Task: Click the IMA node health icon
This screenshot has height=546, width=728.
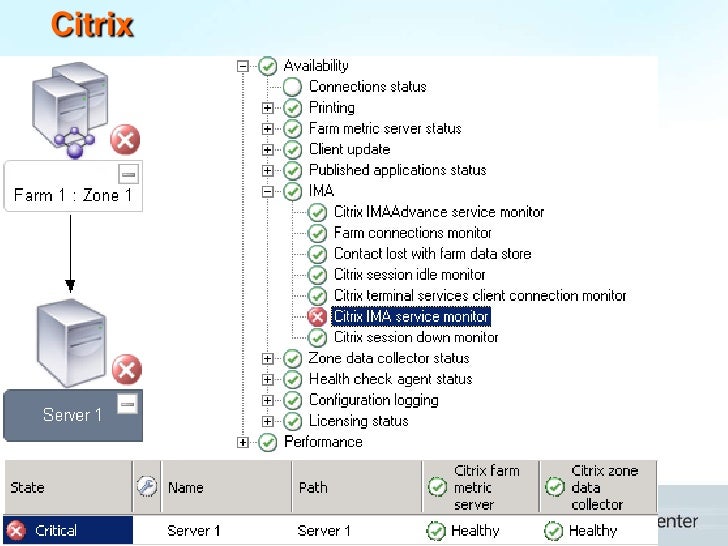Action: tap(292, 191)
